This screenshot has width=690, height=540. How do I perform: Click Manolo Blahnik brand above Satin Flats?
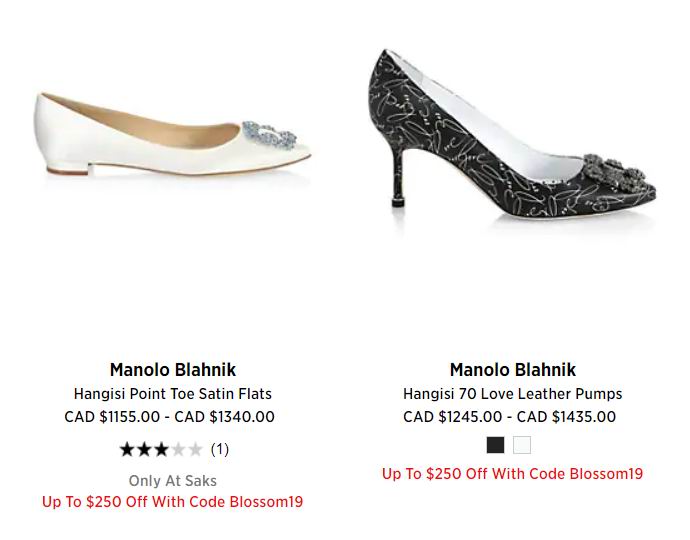point(172,370)
